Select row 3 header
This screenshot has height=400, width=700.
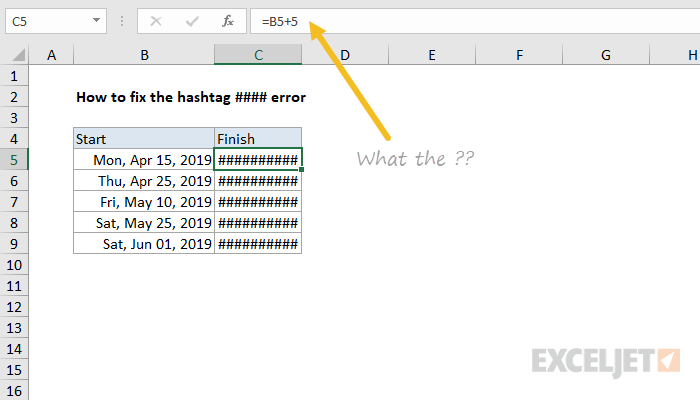[14, 118]
